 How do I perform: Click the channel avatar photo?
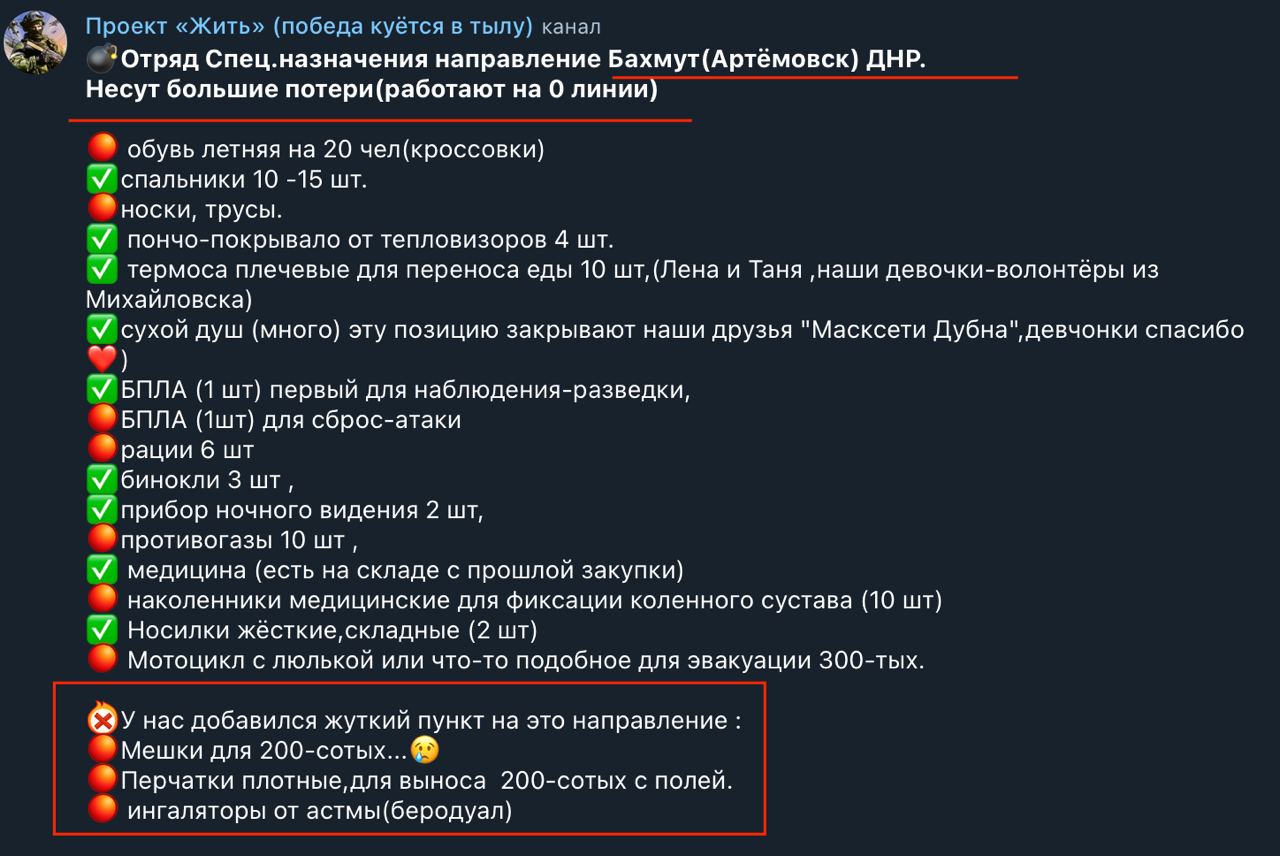coord(36,42)
